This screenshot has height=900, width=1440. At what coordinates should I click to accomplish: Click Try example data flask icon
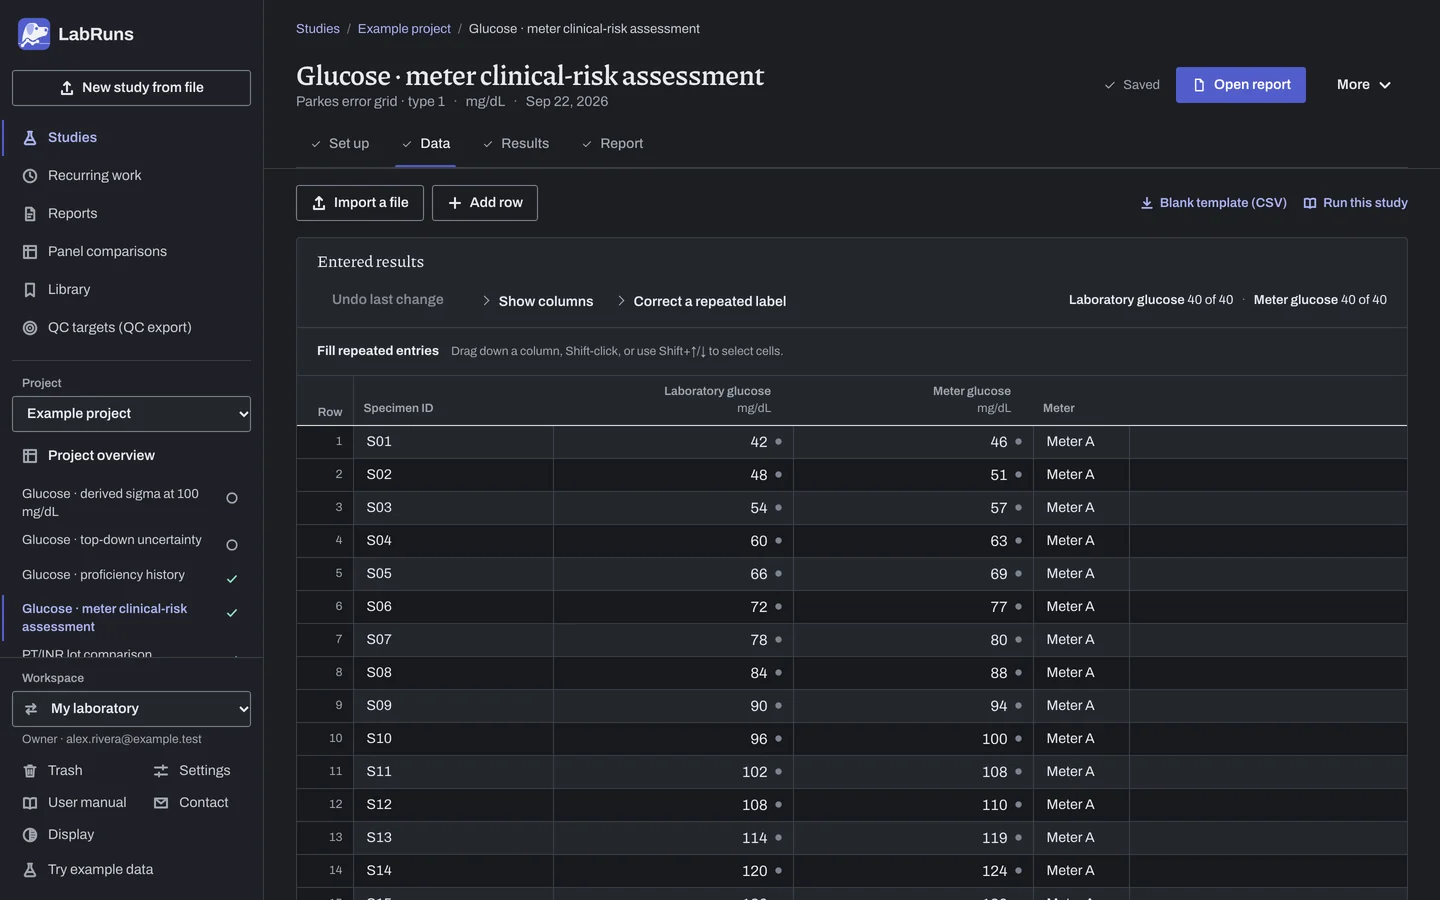click(30, 870)
